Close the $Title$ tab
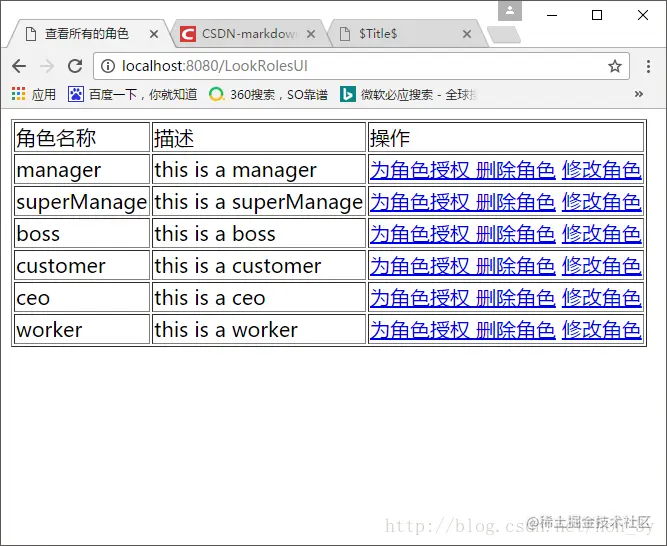This screenshot has height=546, width=667. [x=467, y=34]
